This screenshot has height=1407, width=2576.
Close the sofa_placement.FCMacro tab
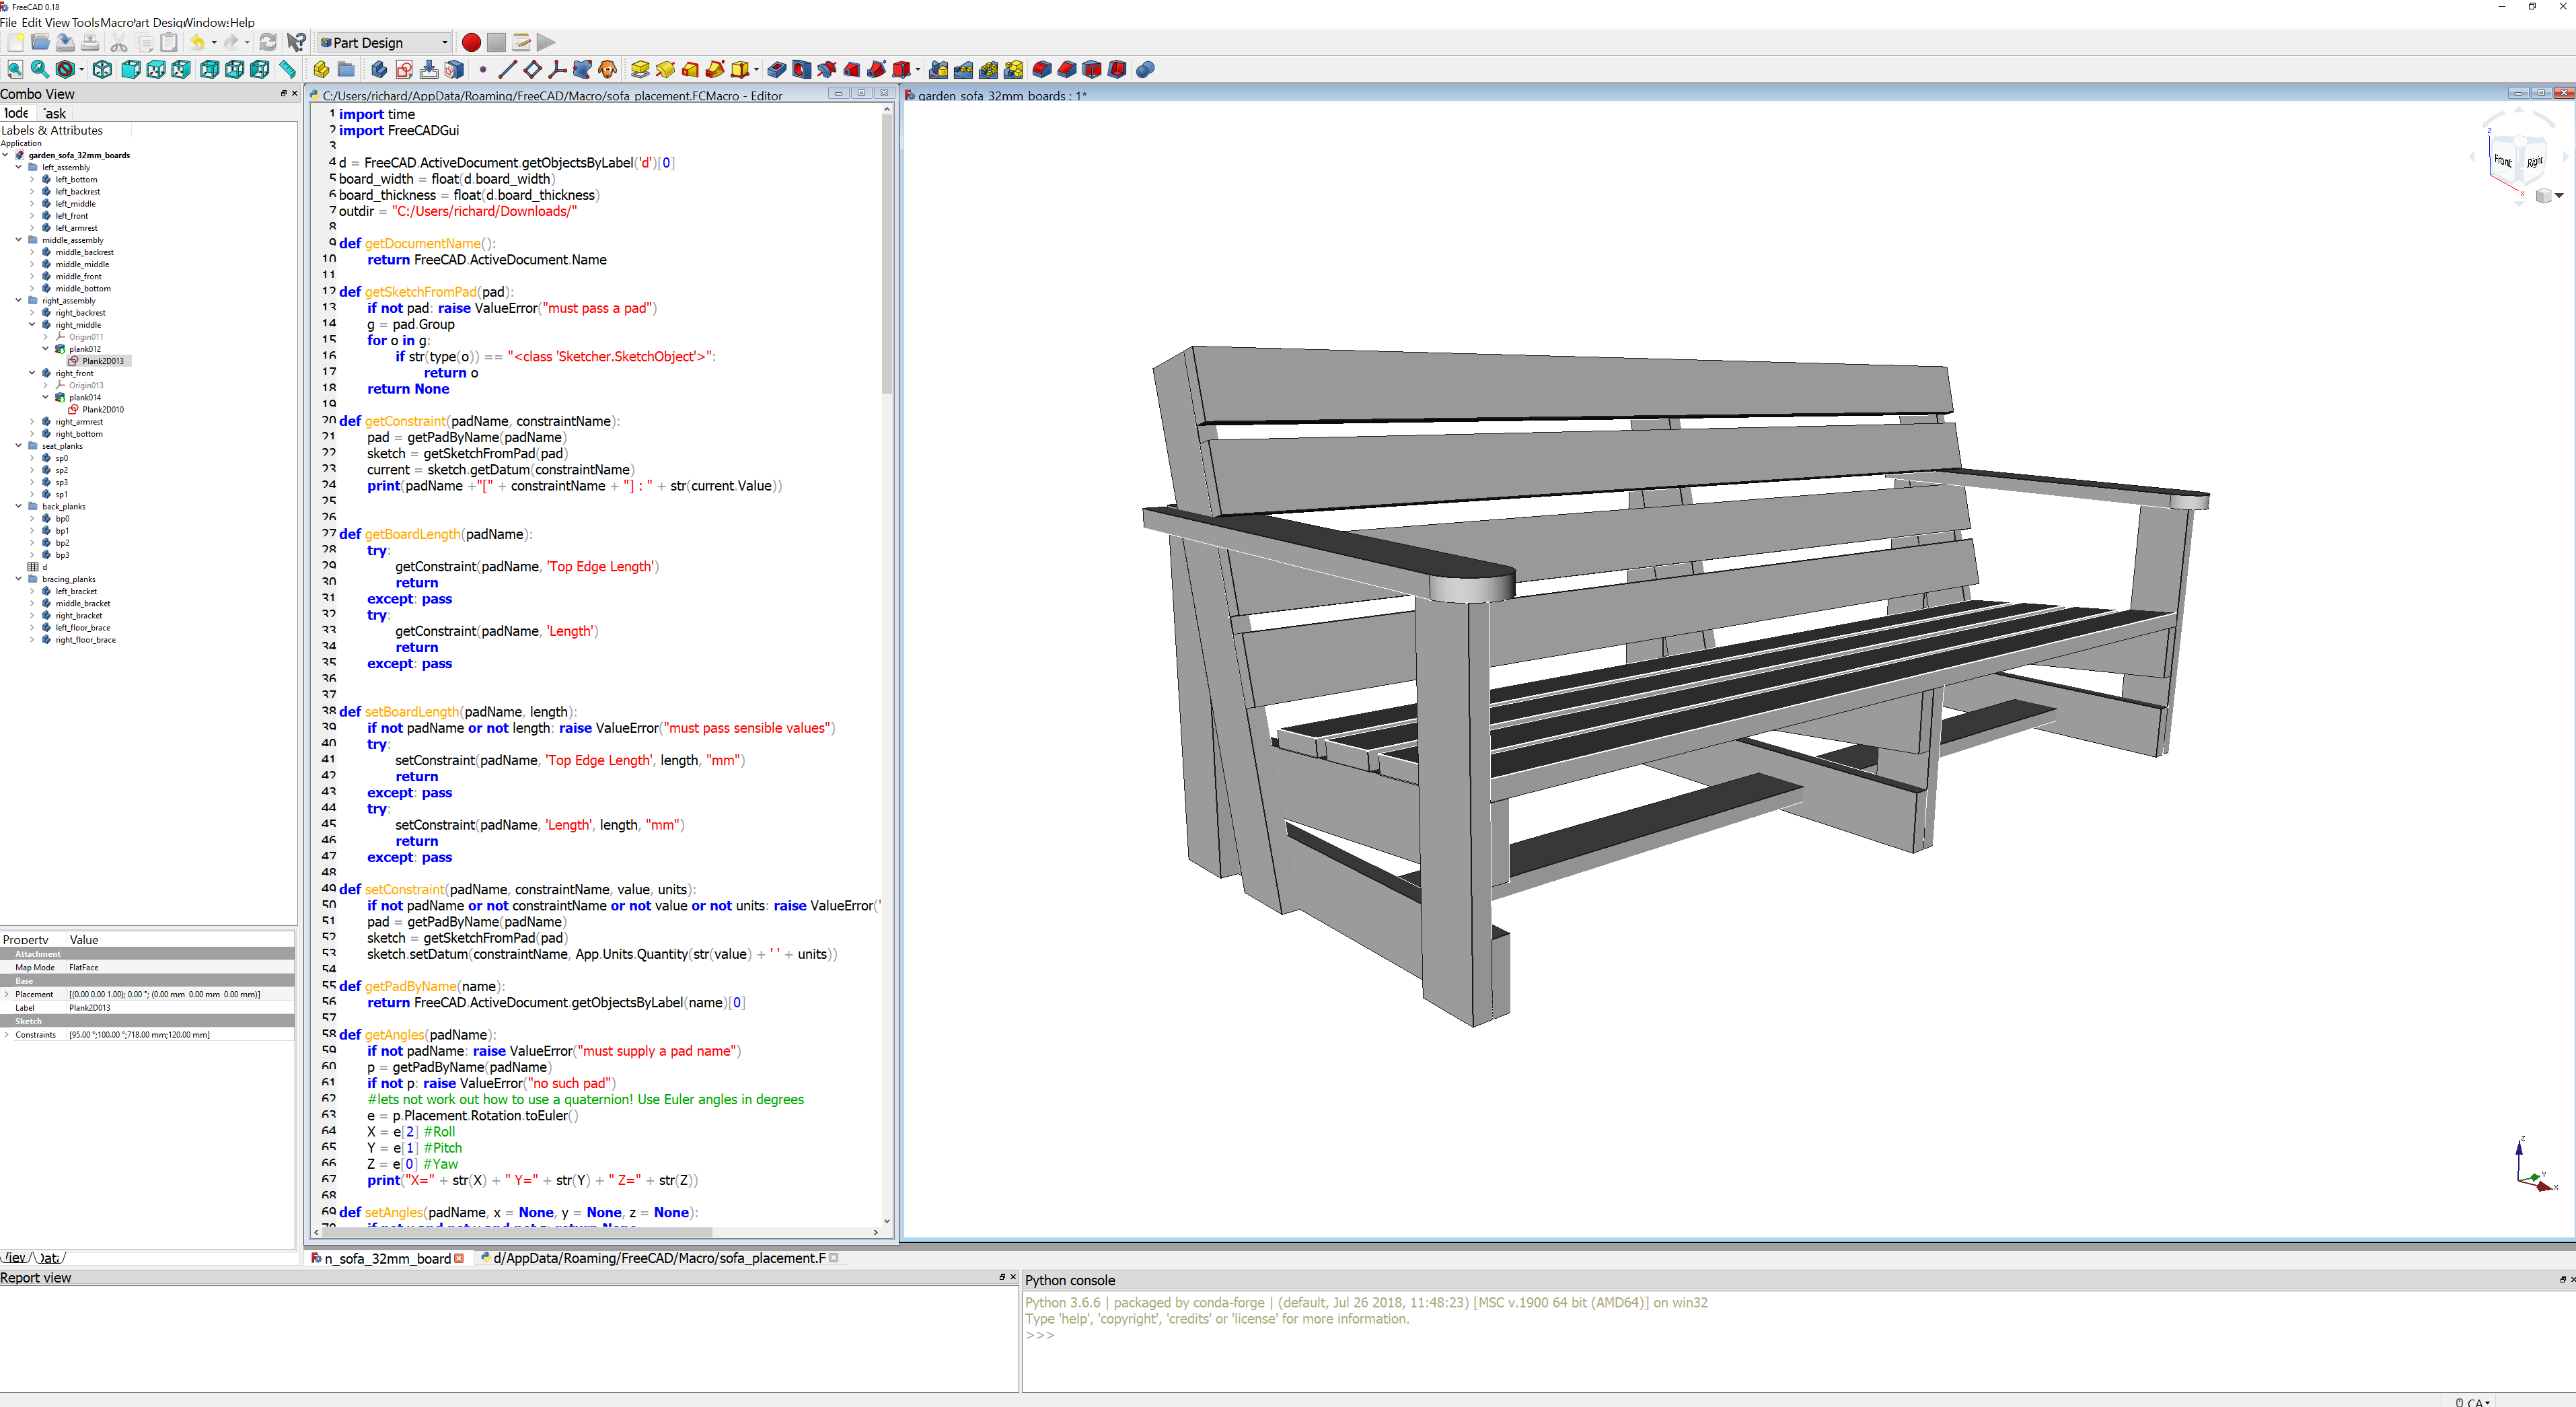pyautogui.click(x=834, y=1258)
